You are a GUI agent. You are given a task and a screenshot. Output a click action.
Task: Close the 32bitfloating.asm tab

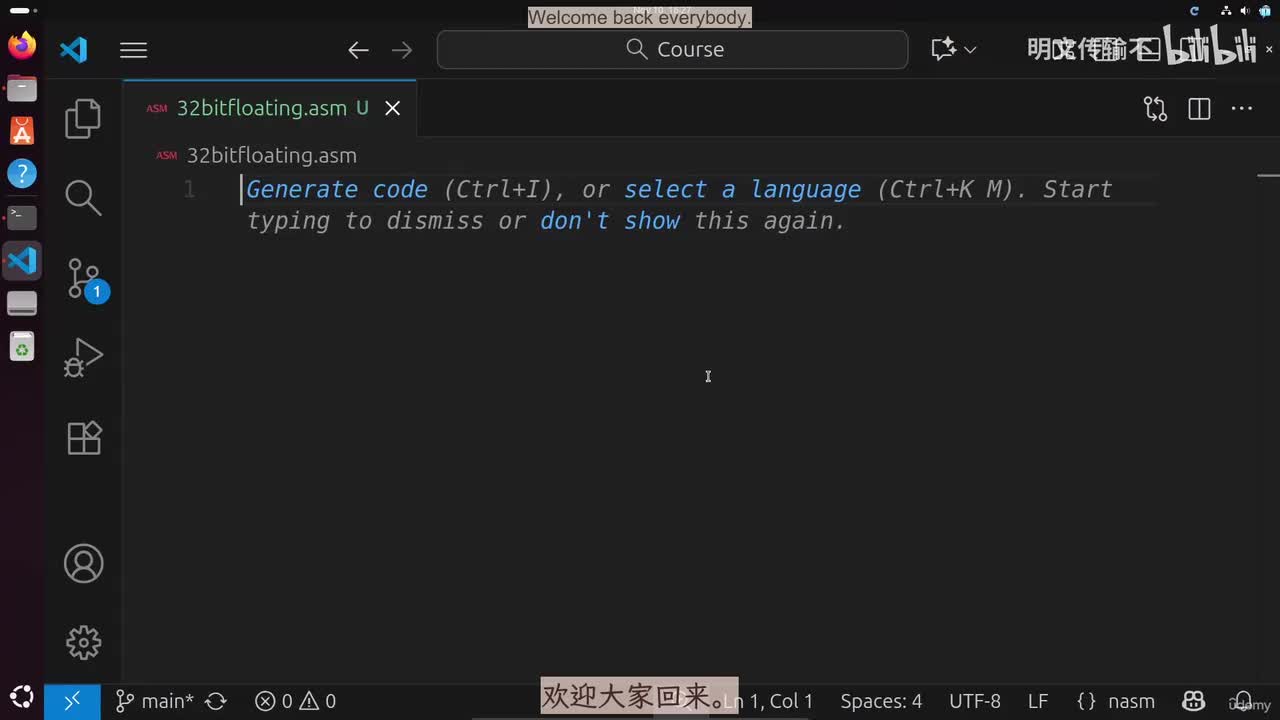tap(393, 108)
